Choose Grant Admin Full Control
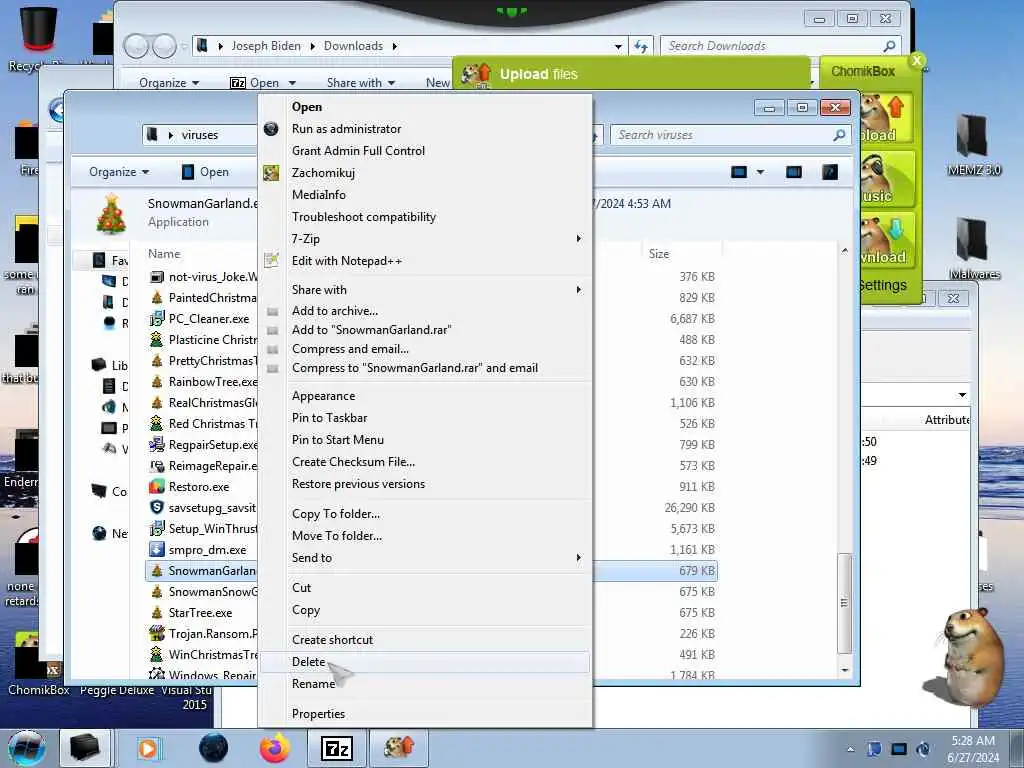Image resolution: width=1024 pixels, height=768 pixels. tap(358, 151)
